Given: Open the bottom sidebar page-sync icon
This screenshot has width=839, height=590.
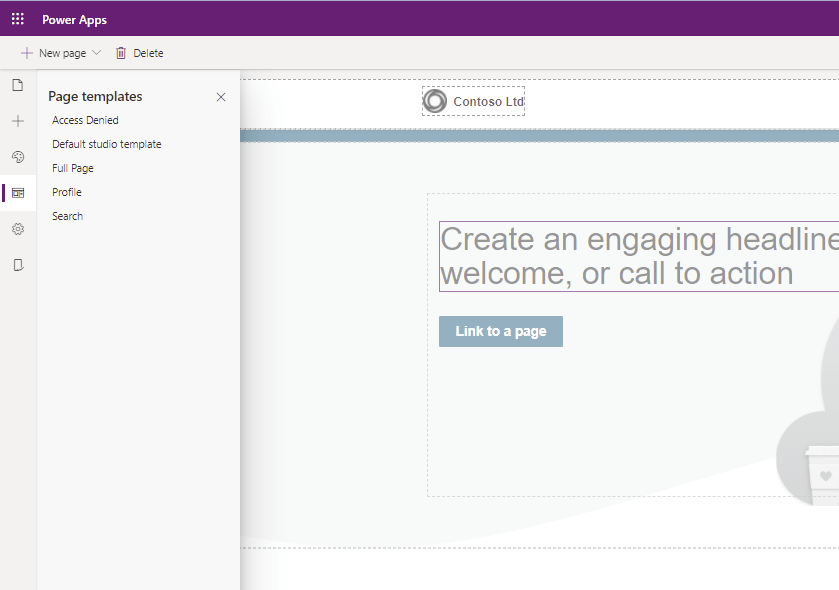Looking at the screenshot, I should pyautogui.click(x=18, y=265).
